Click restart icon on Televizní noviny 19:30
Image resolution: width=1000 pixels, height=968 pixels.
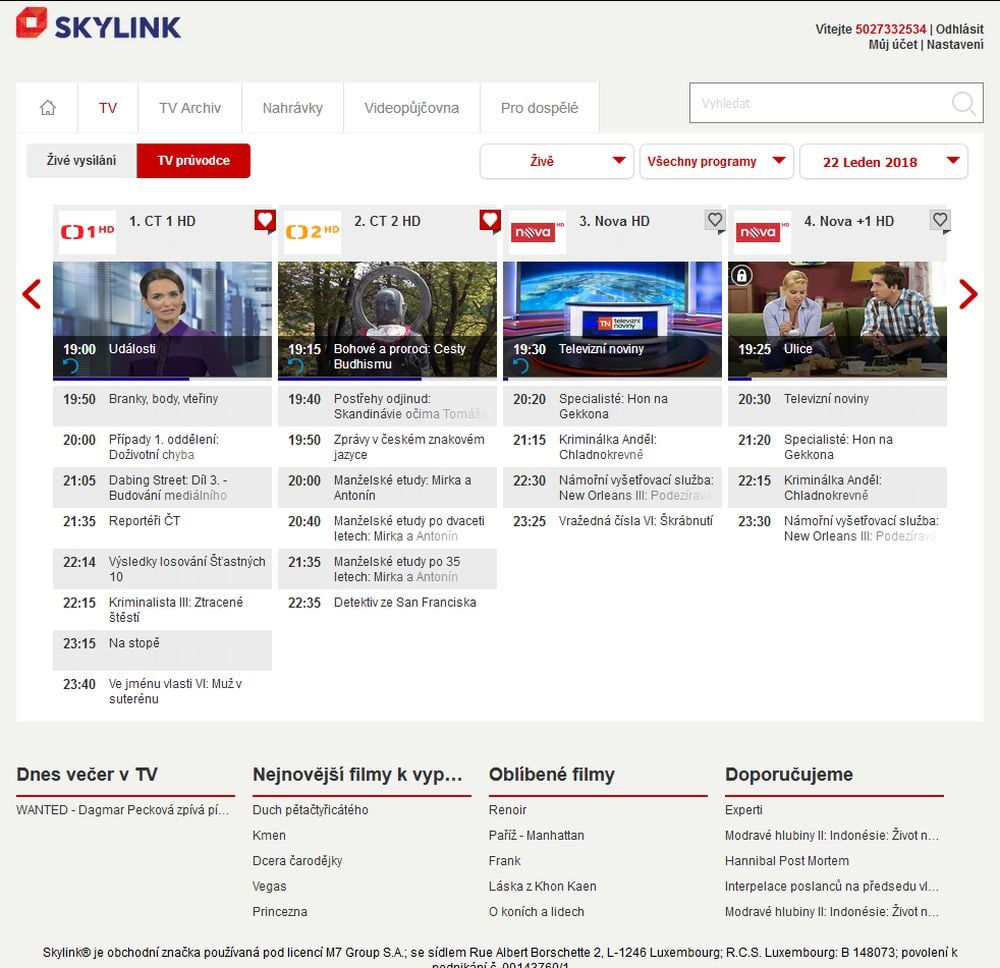(521, 365)
